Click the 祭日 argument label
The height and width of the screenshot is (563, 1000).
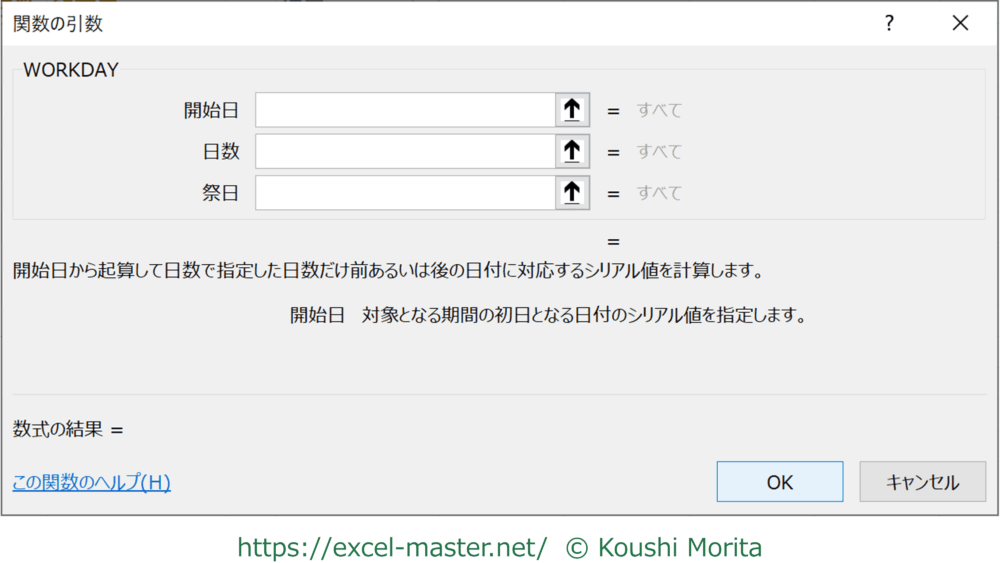click(x=220, y=193)
